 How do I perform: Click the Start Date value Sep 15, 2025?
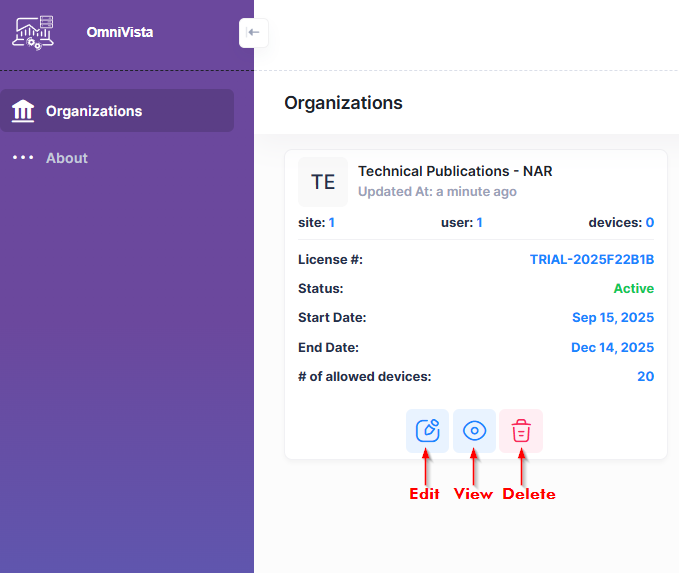click(612, 317)
